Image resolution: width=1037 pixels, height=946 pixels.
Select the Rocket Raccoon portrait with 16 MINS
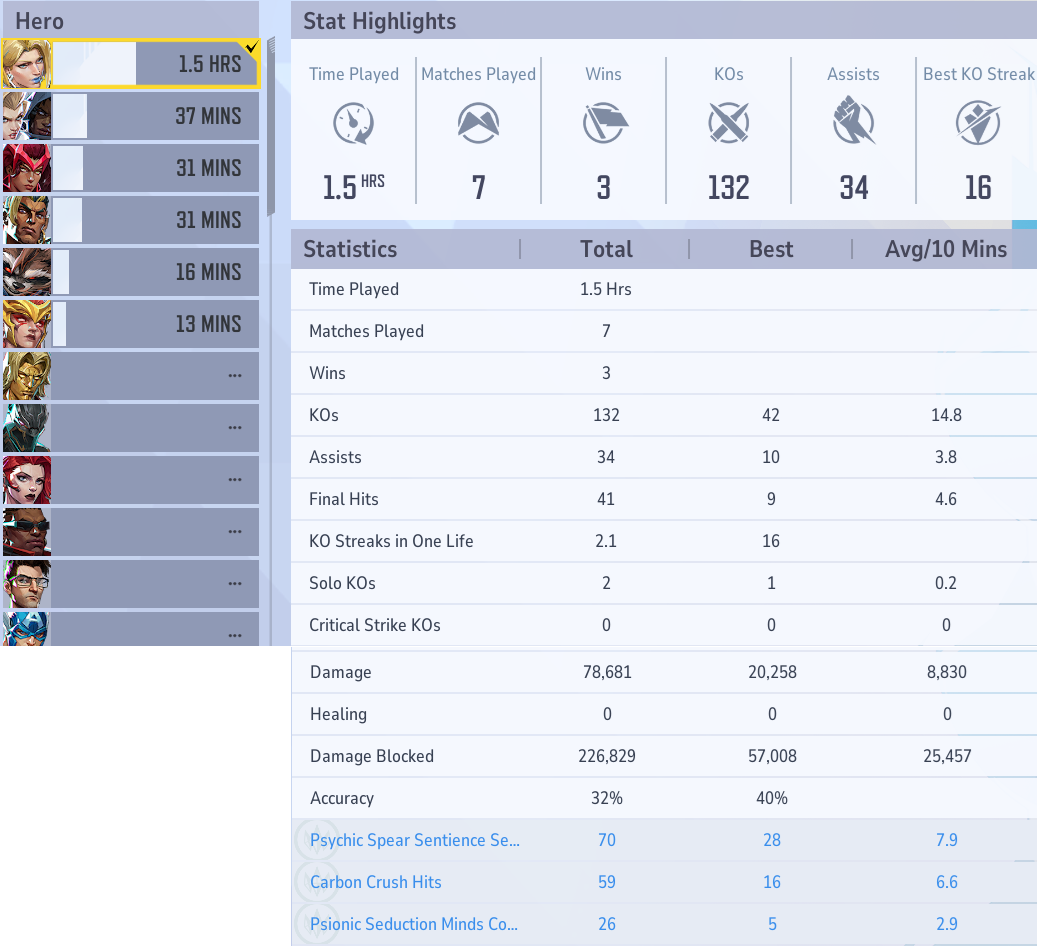(26, 272)
